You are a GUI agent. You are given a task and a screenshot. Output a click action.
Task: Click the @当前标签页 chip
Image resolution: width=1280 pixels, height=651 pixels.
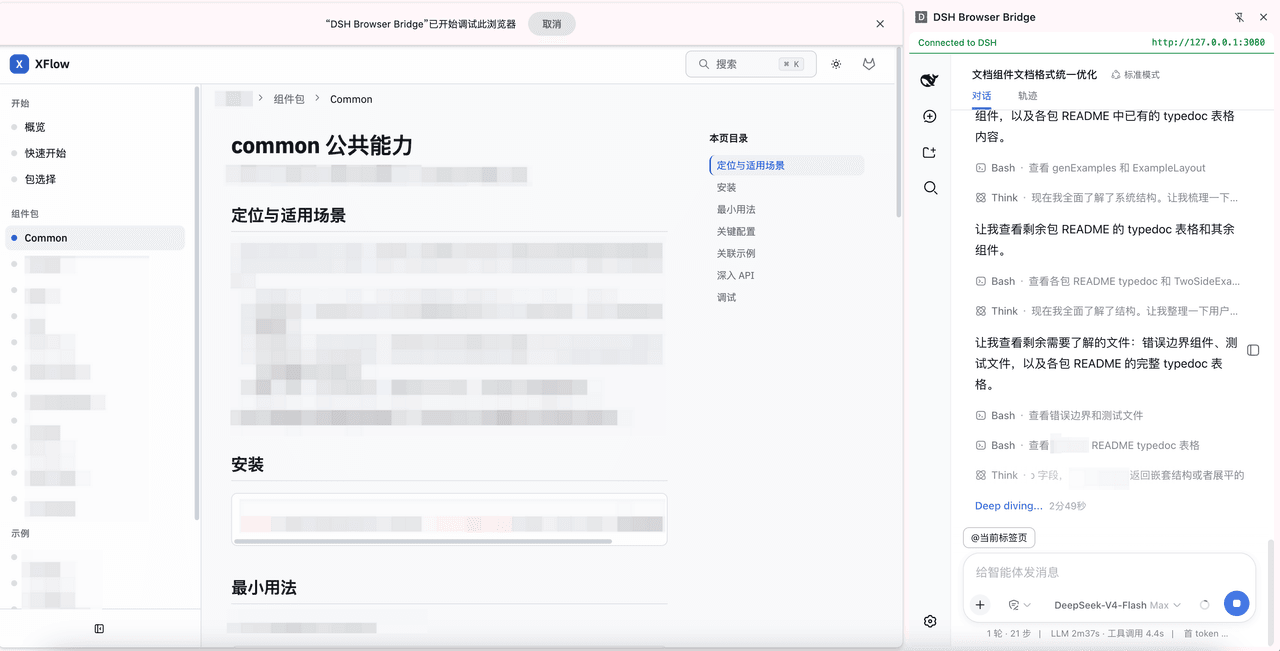point(999,538)
